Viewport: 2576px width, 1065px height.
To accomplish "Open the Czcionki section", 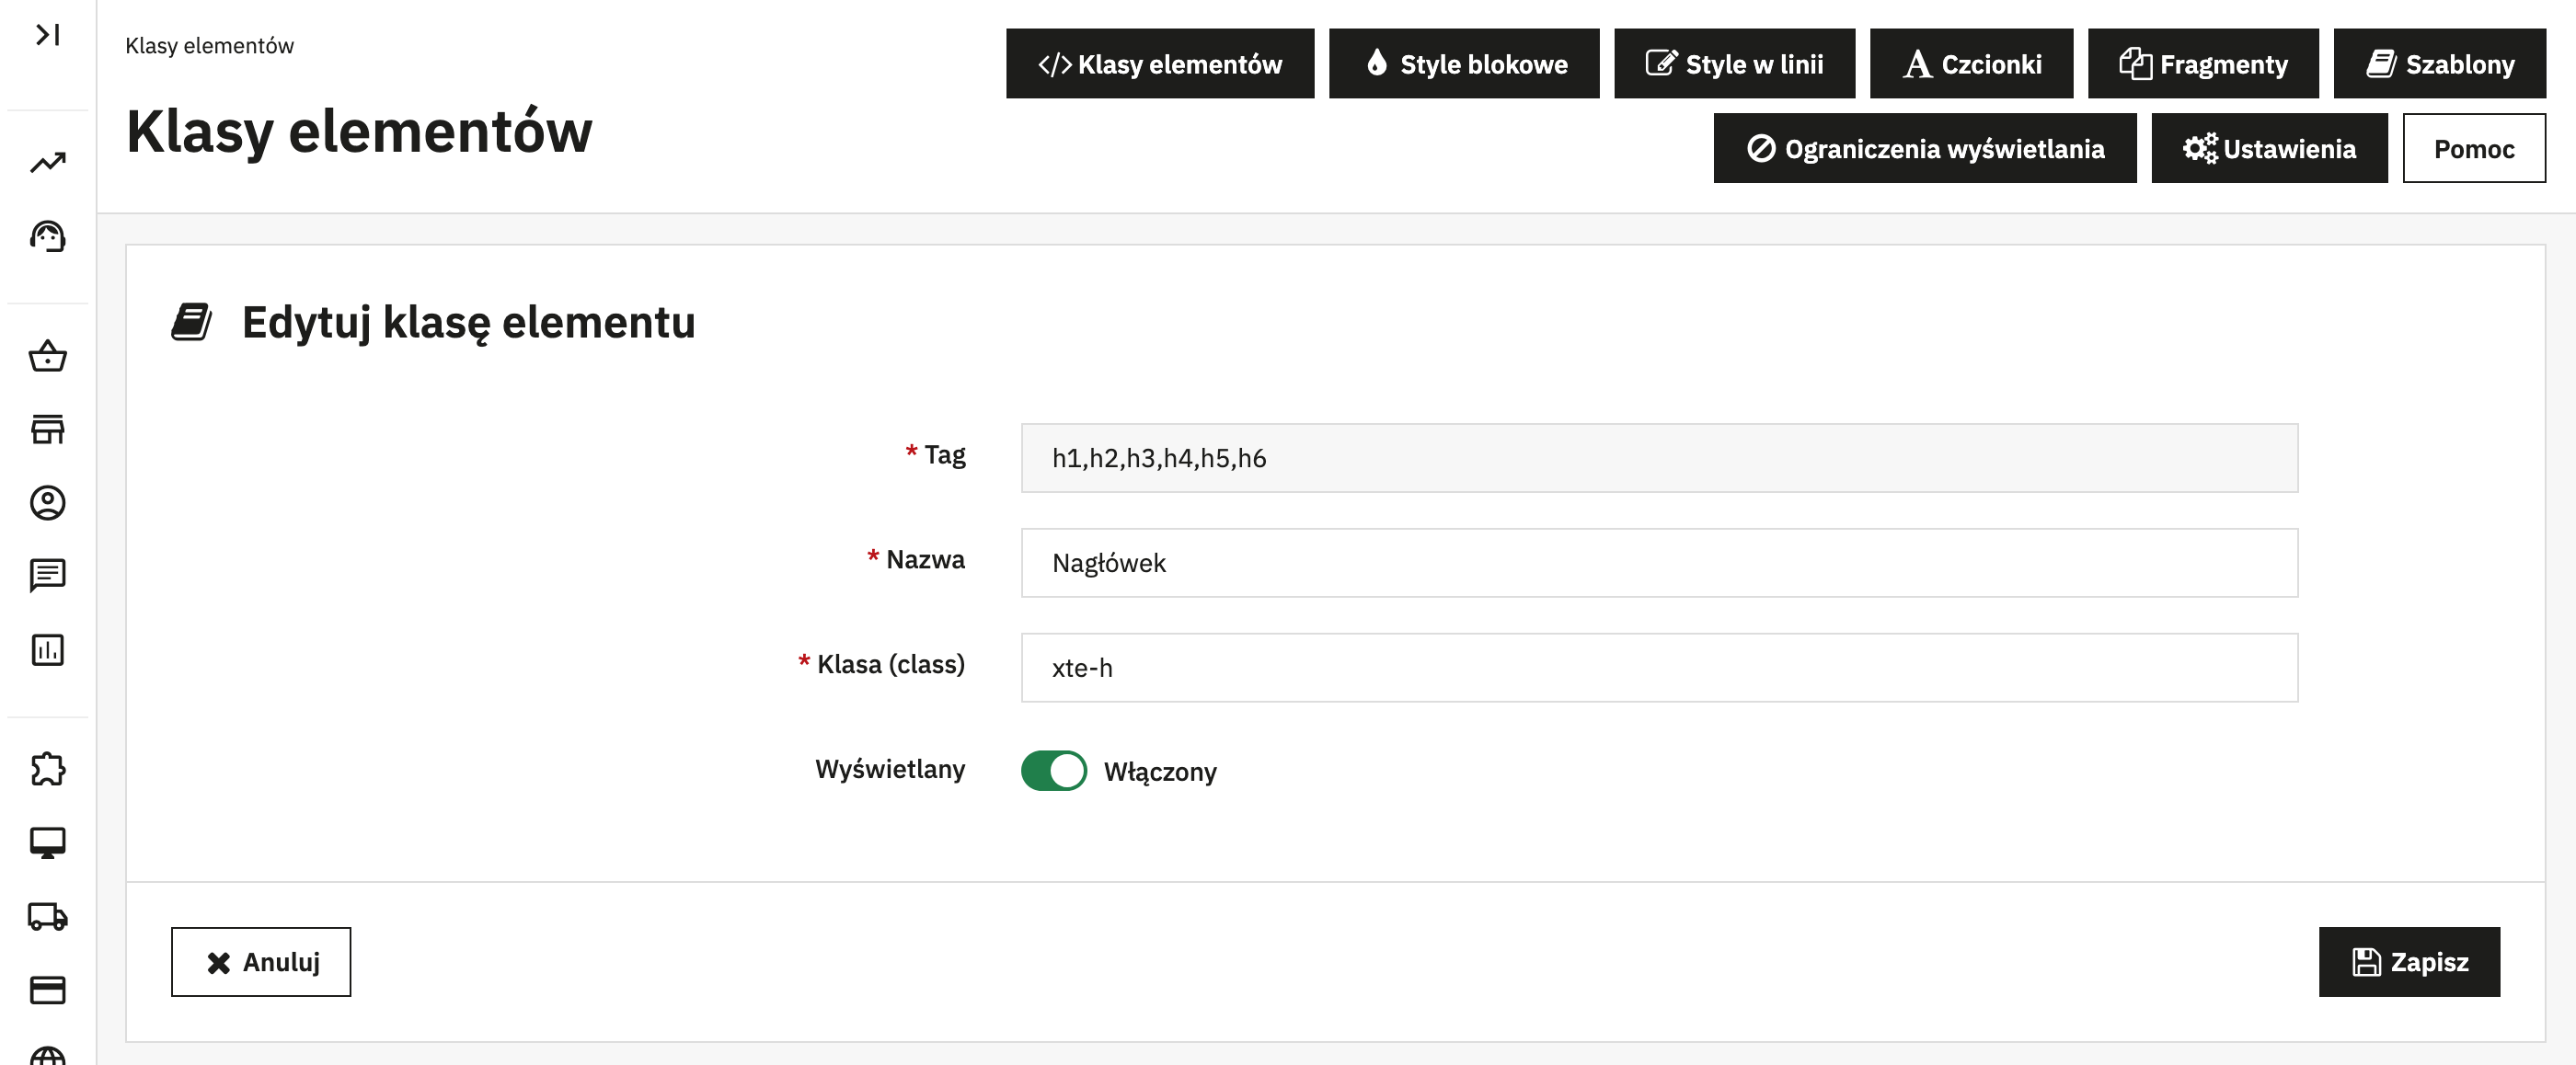I will point(1970,64).
